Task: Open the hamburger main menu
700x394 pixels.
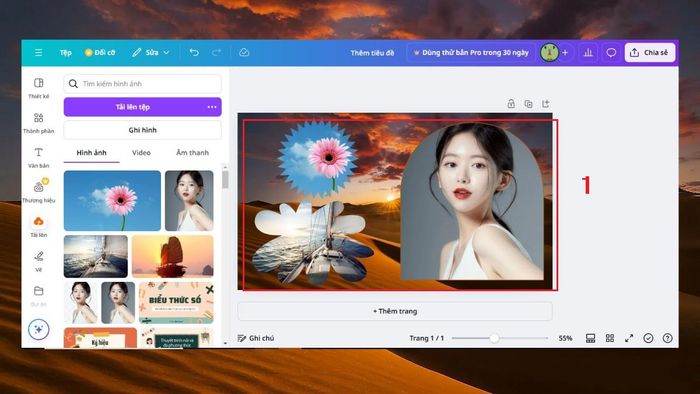Action: pyautogui.click(x=38, y=53)
